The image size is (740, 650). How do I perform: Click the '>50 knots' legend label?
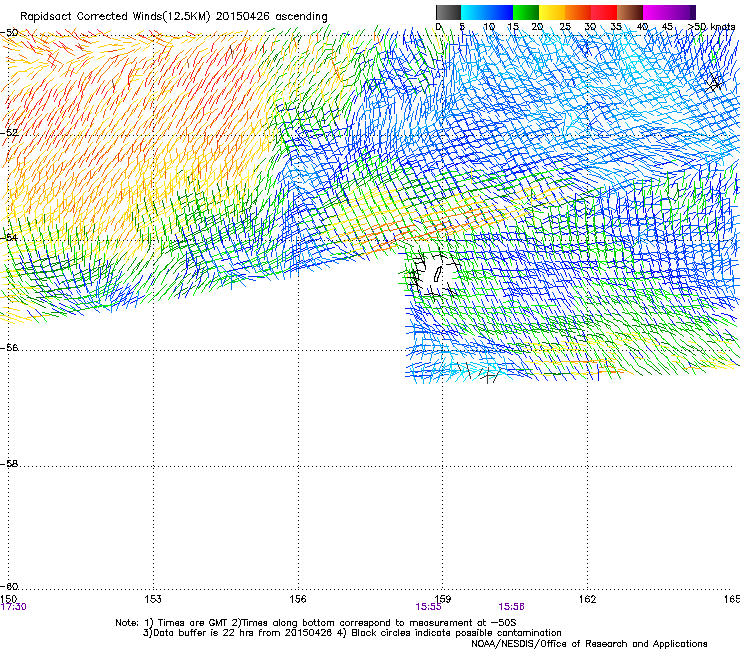[712, 27]
